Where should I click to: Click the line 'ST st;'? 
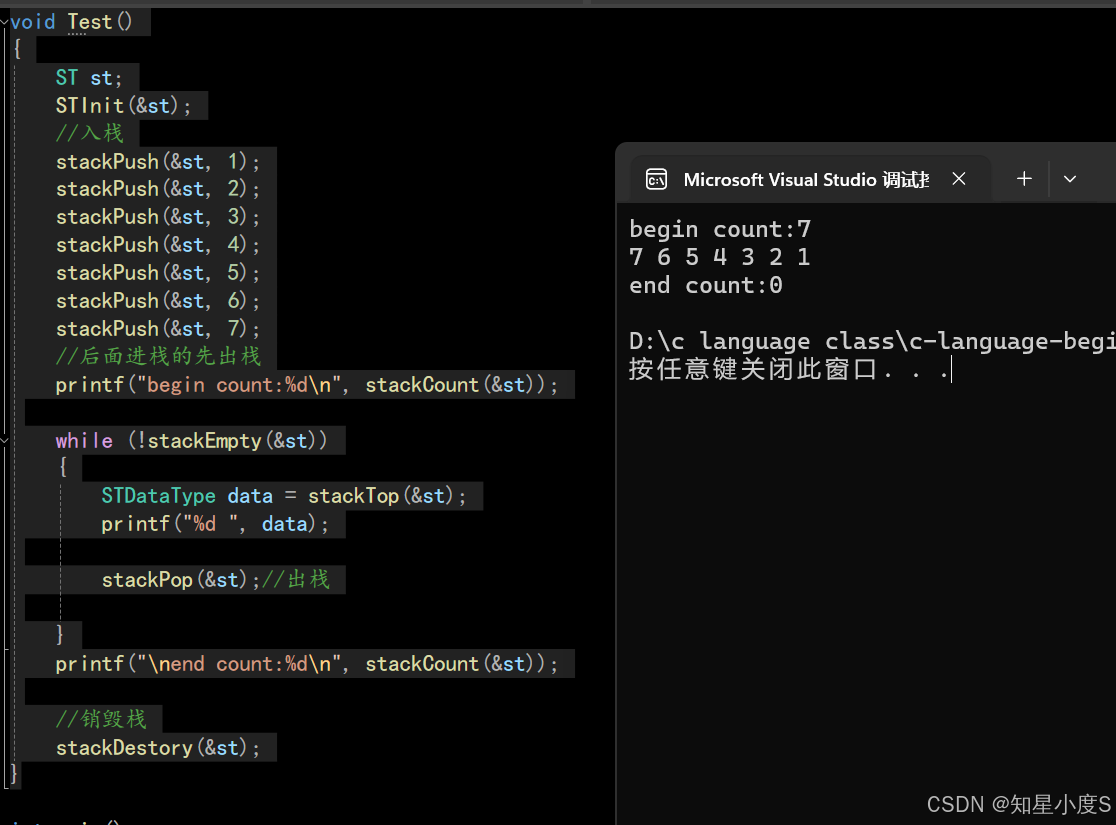click(x=89, y=78)
